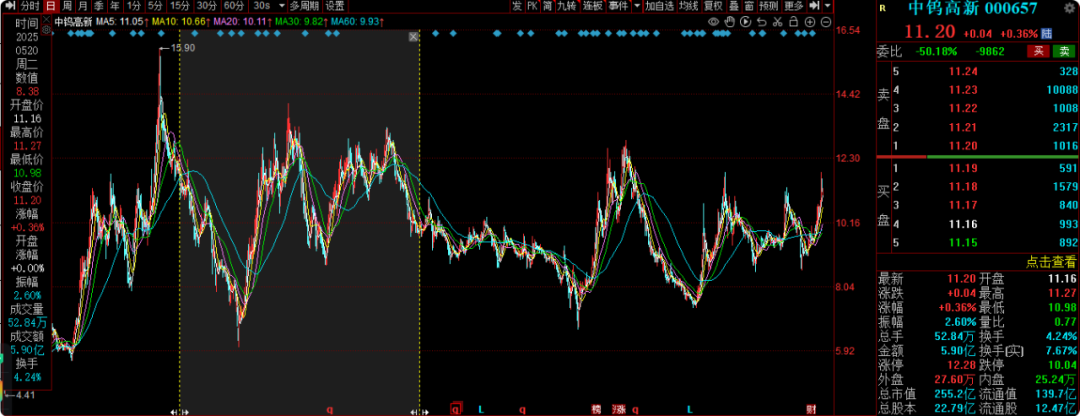Viewport: 1080px width, 416px height.
Task: Select the MA60: 9.93 indicator label
Action: click(x=357, y=22)
